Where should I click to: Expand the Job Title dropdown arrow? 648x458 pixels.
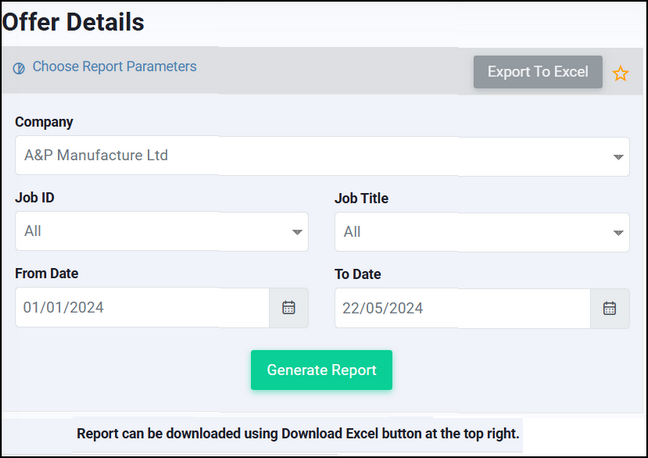618,233
